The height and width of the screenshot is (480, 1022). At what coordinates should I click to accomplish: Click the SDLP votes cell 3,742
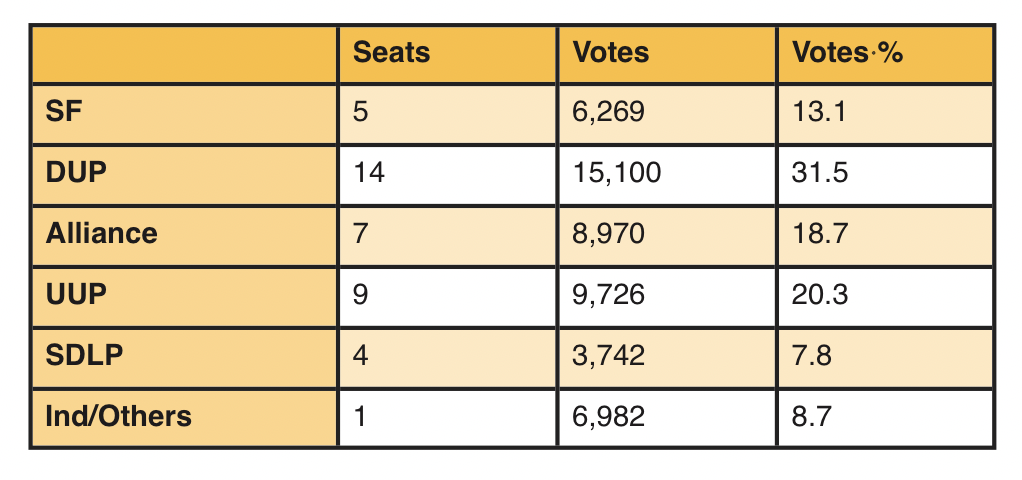coord(609,355)
